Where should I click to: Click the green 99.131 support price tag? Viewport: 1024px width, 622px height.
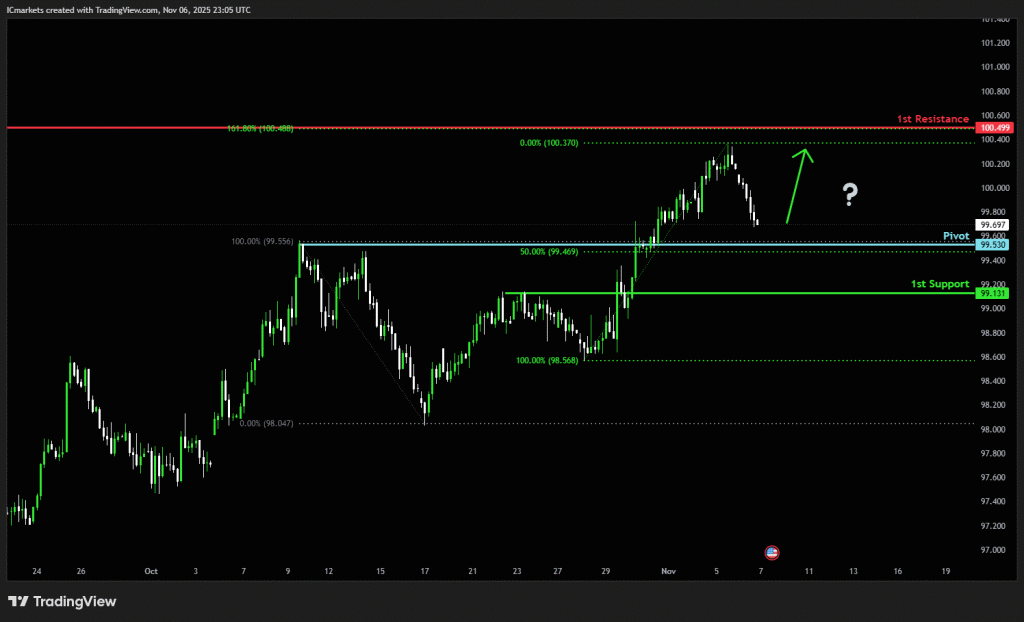pyautogui.click(x=993, y=293)
